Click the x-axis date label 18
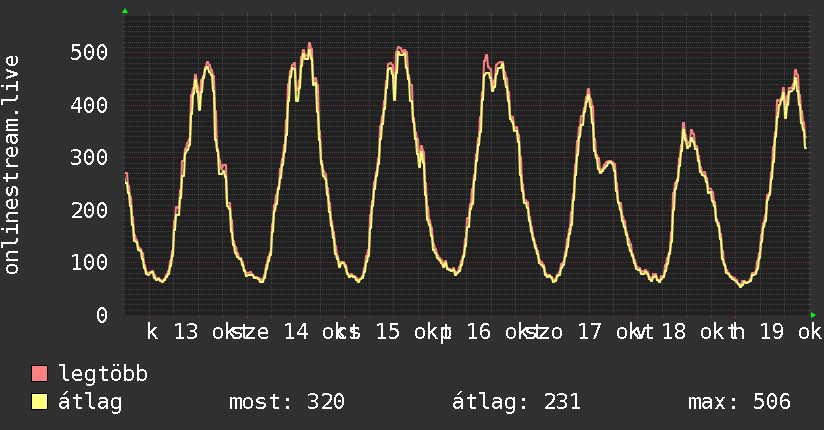 (674, 332)
